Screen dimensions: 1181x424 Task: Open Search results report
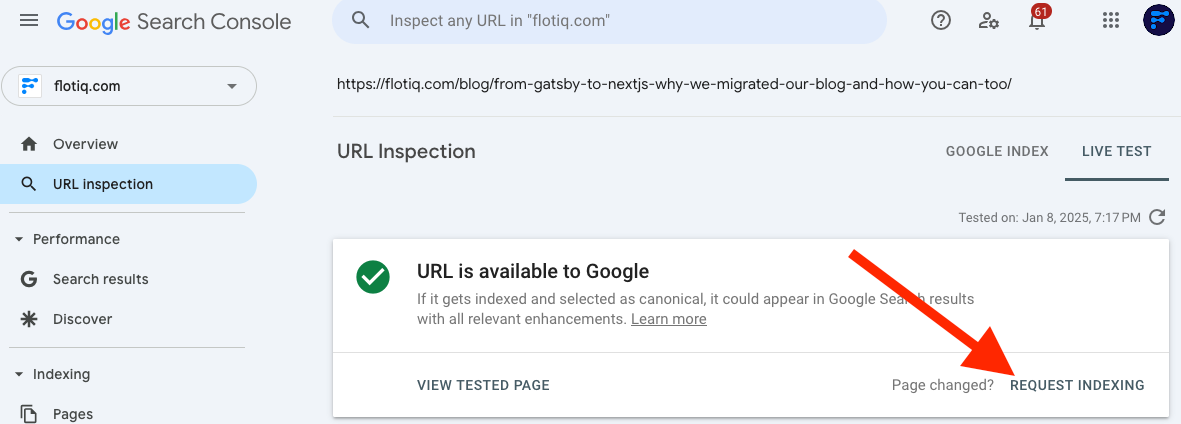[x=128, y=279]
